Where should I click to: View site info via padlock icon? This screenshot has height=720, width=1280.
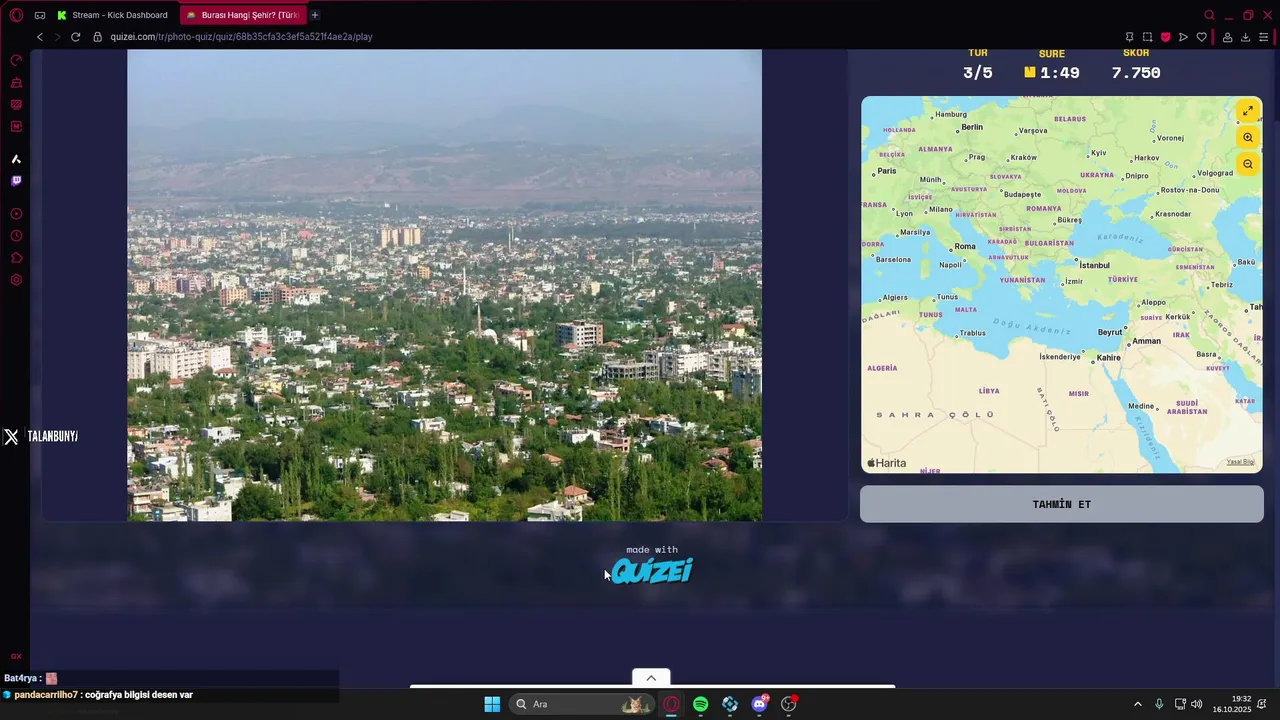(x=98, y=37)
